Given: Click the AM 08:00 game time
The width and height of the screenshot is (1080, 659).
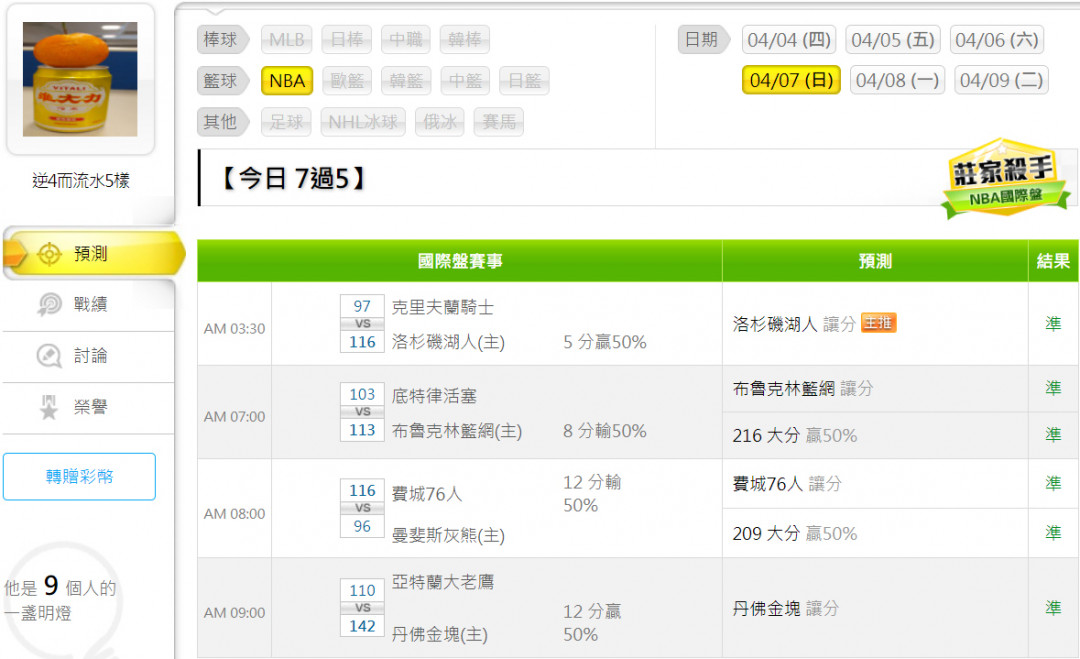Looking at the screenshot, I should pyautogui.click(x=234, y=514).
